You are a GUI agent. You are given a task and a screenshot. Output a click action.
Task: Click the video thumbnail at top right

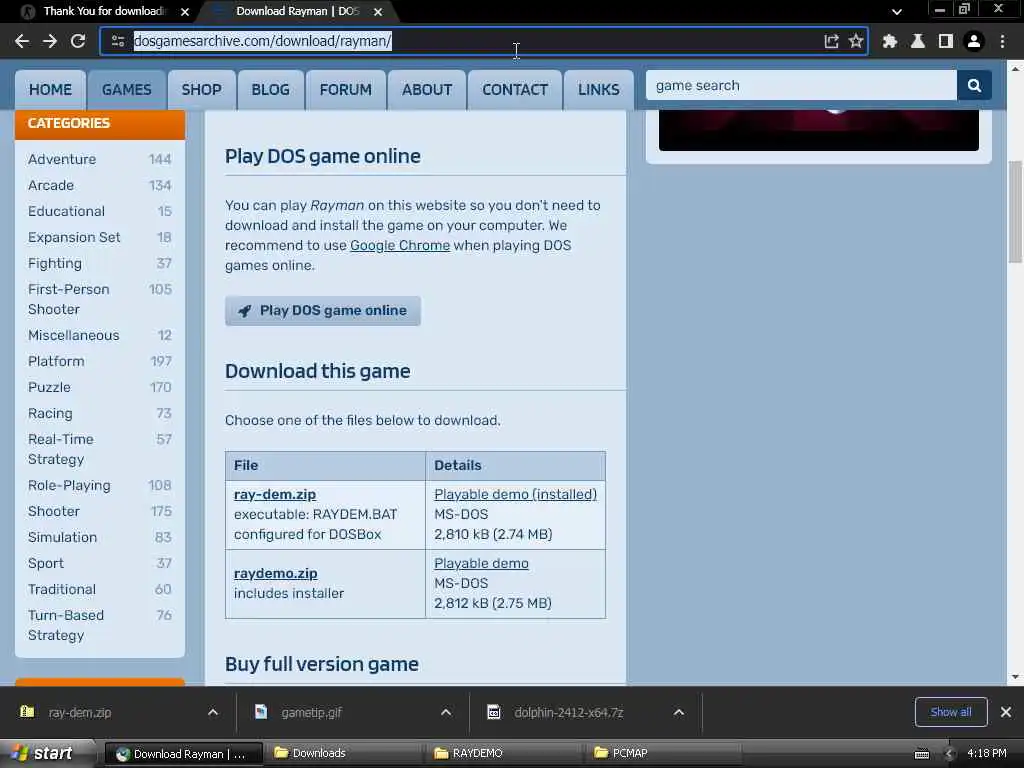pos(818,130)
